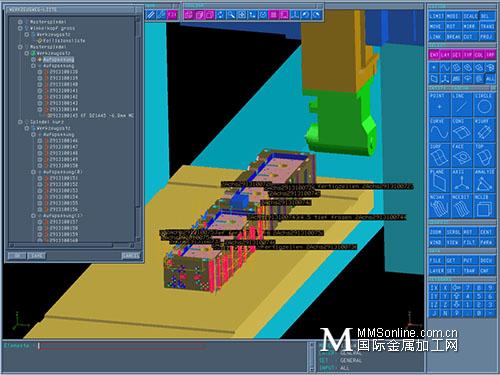500x375 pixels.
Task: Select the AXIS creation tool
Action: (462, 181)
